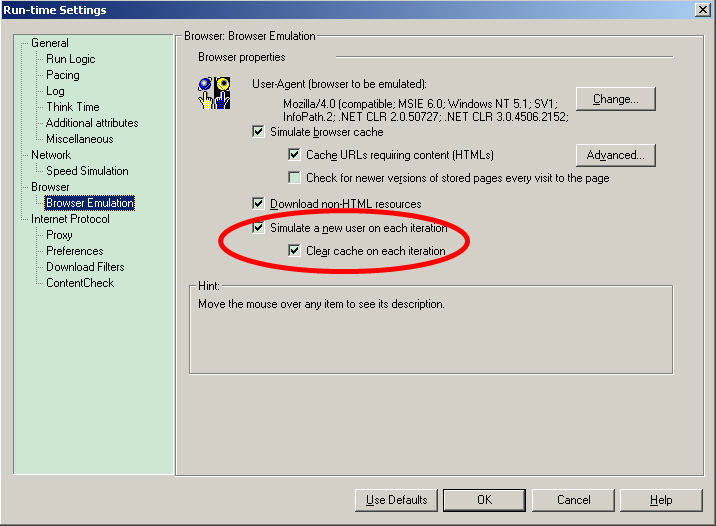
Task: Open Think Time settings
Action: 73,107
